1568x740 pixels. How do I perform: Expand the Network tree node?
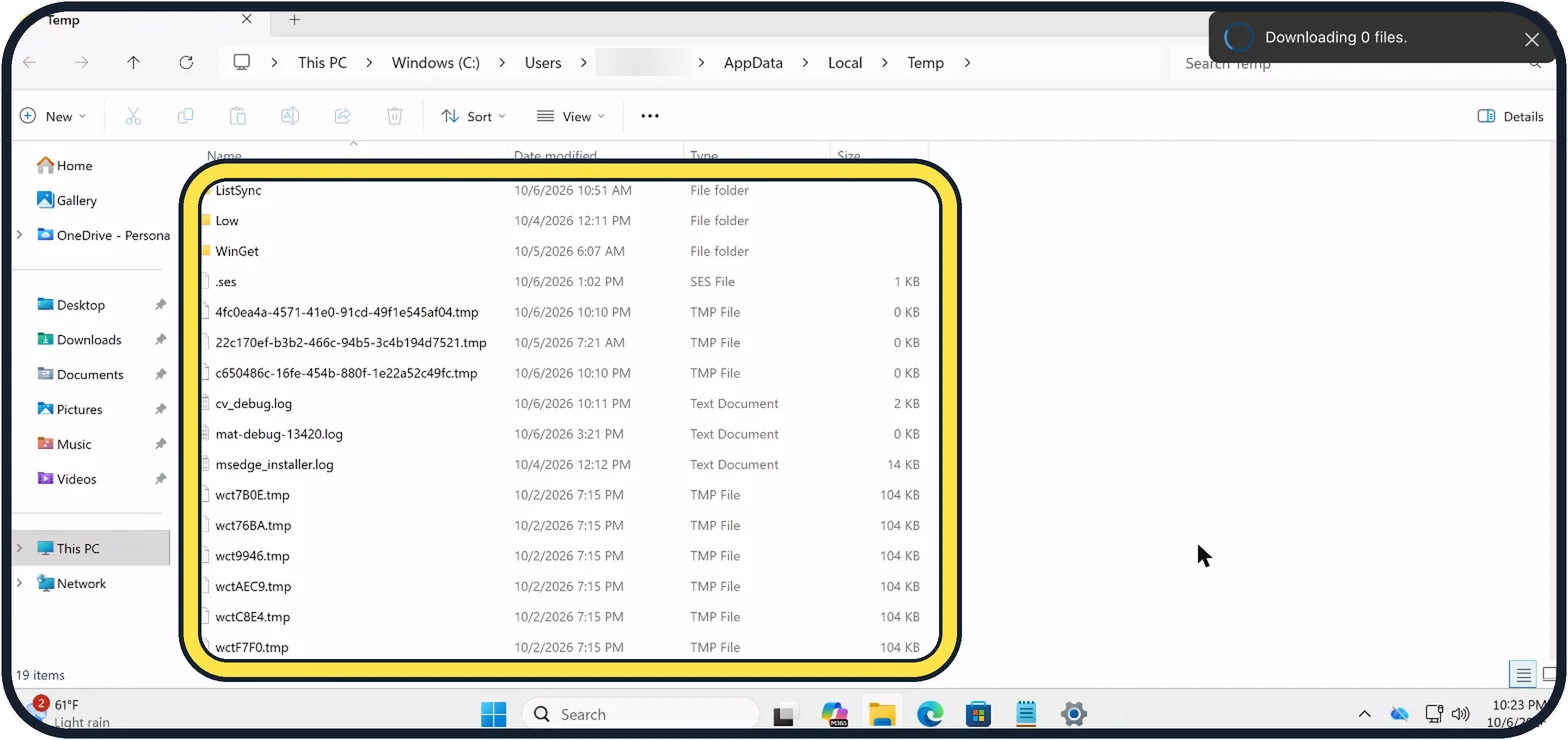pyautogui.click(x=20, y=583)
